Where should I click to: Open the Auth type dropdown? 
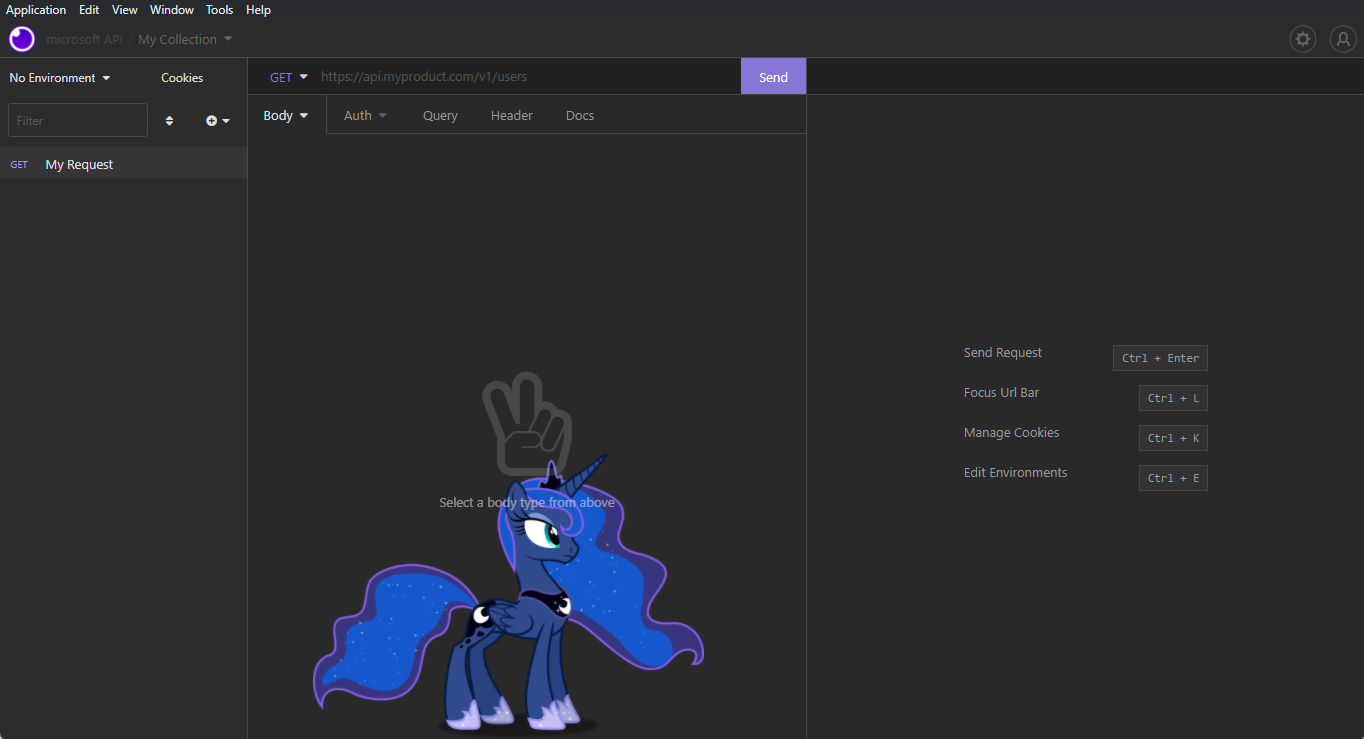(x=365, y=115)
